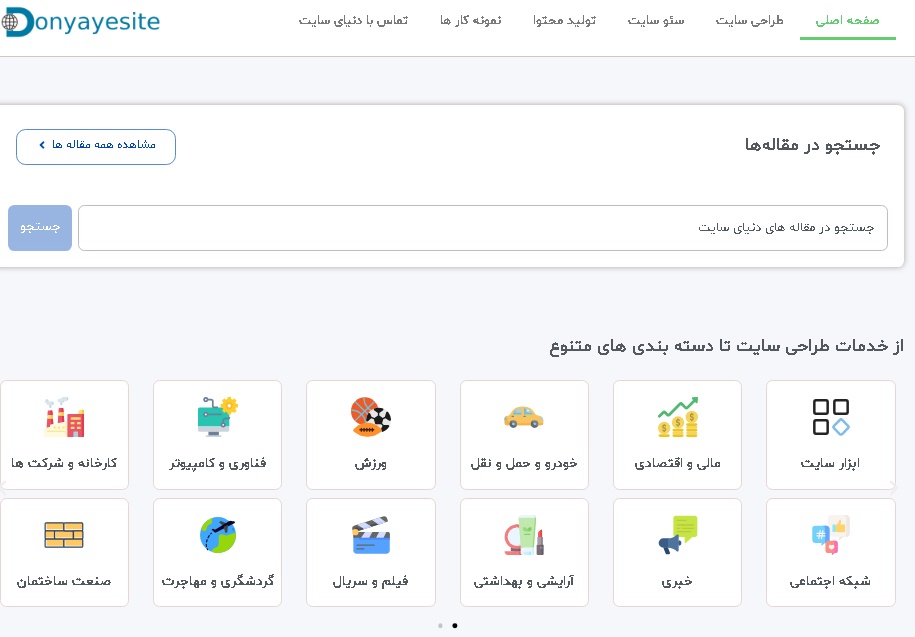Open the خبری megaphone icon
Image resolution: width=915 pixels, height=637 pixels.
(x=677, y=535)
